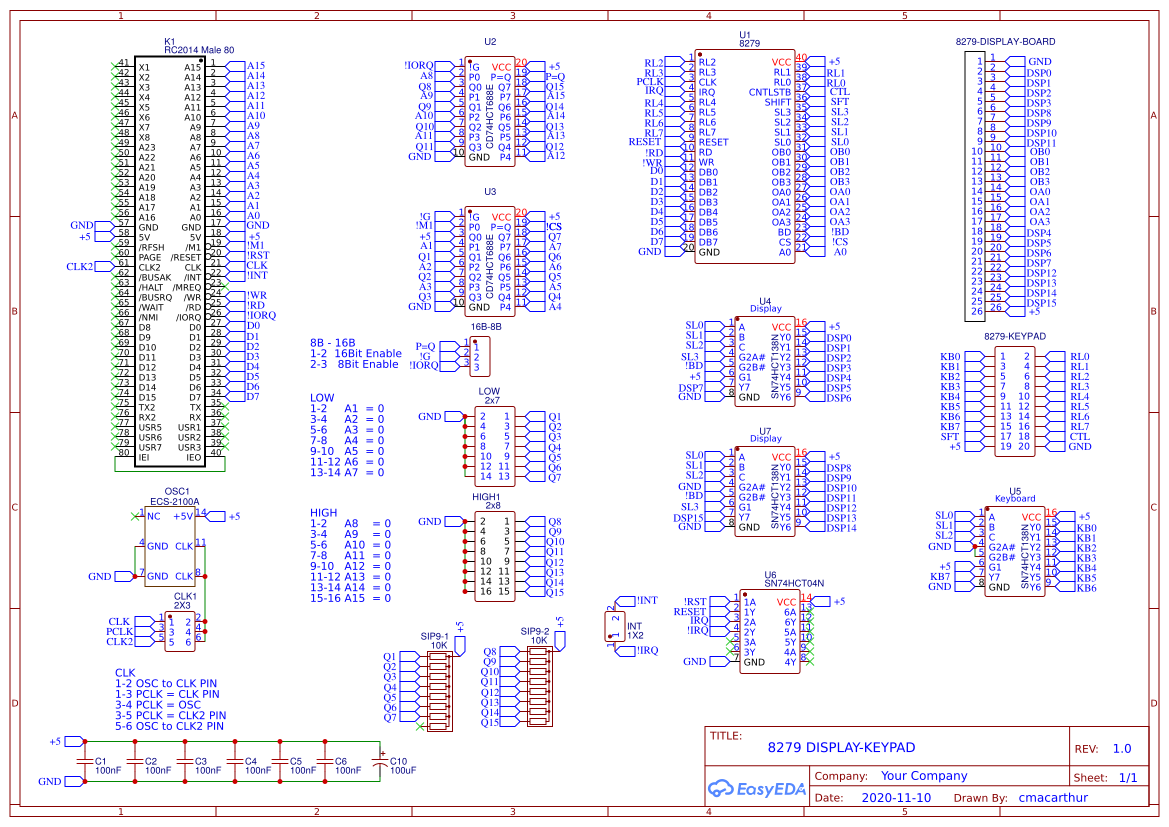Screen dimensions: 1169x827
Task: Click the U6 SN74HCT04N inverter symbol
Action: pos(770,630)
